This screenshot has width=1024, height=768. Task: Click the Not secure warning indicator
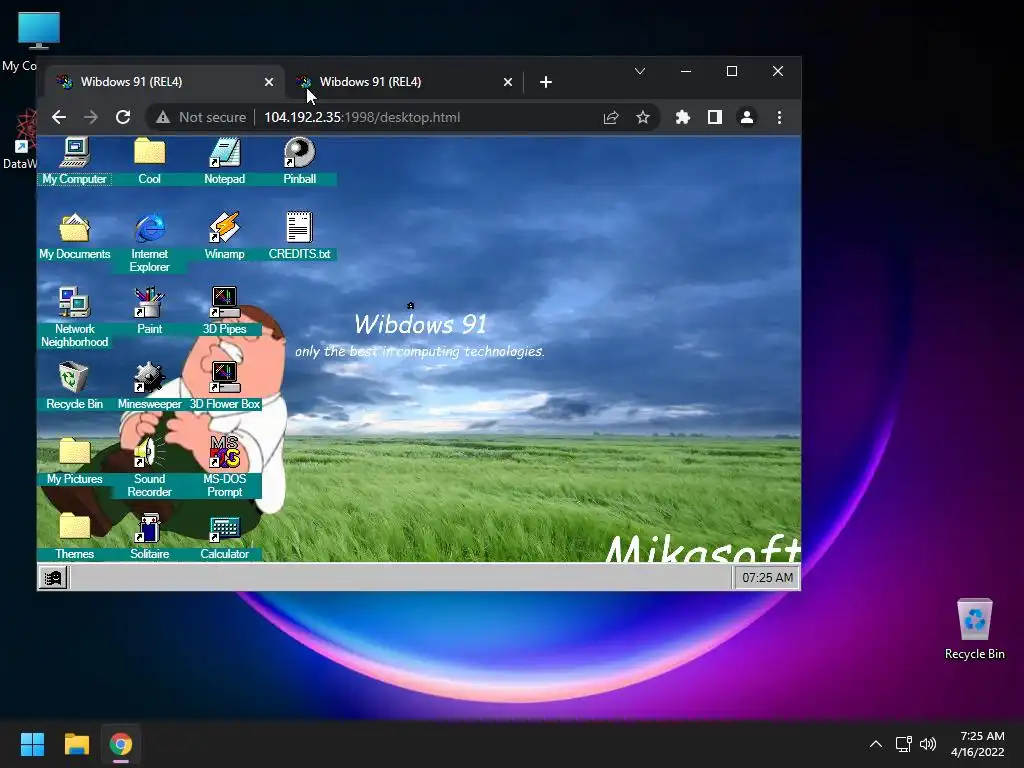coord(200,118)
